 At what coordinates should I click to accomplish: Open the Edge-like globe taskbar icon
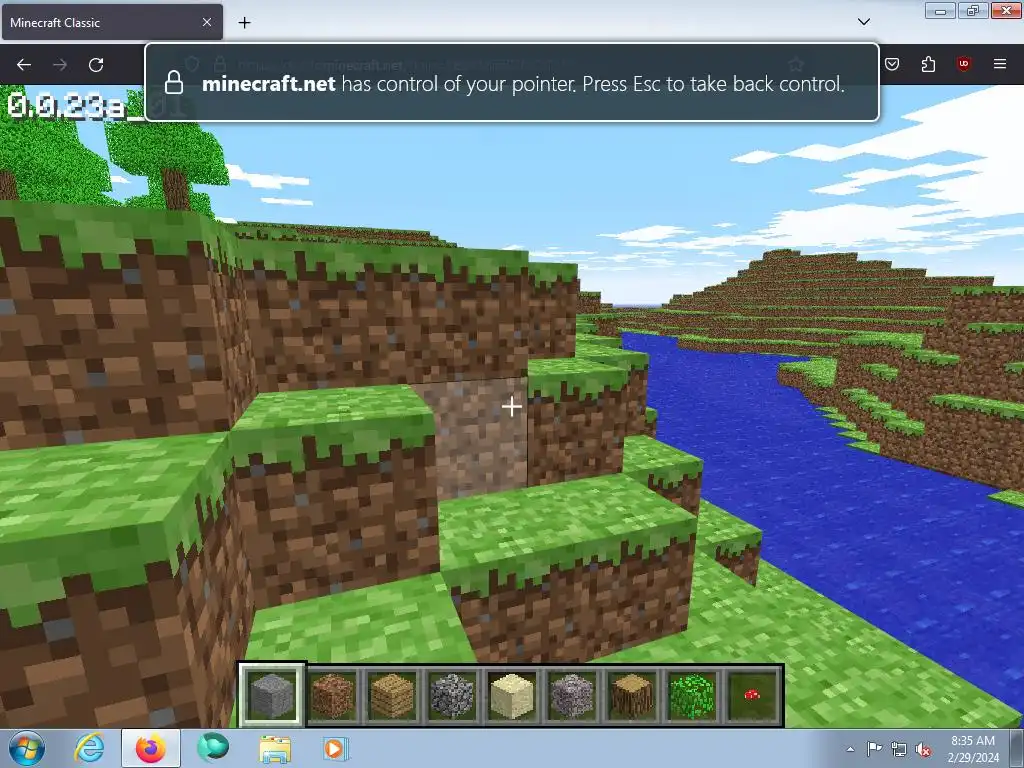[213, 748]
